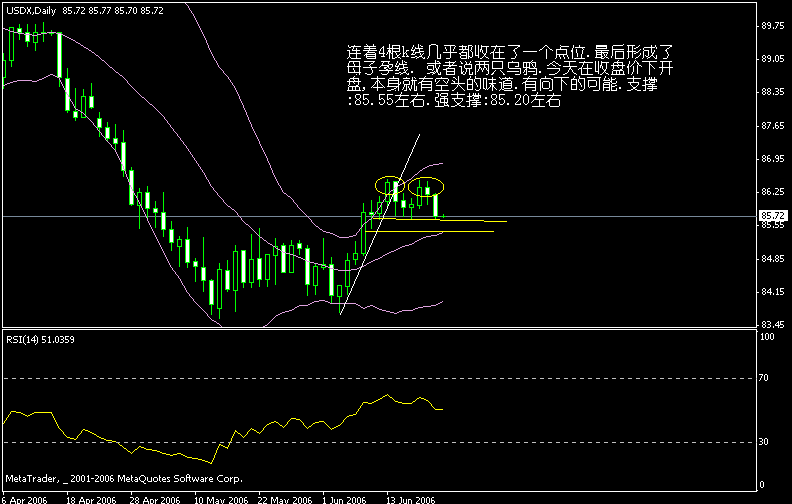
Task: Click the RSI scale value 0
Action: tap(762, 485)
